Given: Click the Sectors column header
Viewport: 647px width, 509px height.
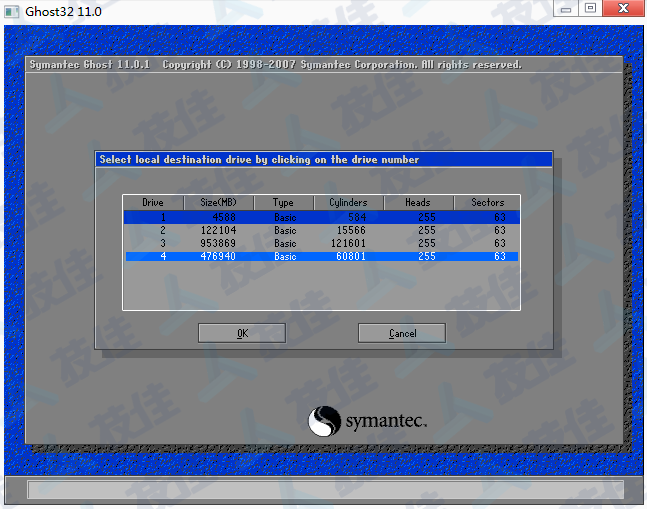Looking at the screenshot, I should point(487,203).
